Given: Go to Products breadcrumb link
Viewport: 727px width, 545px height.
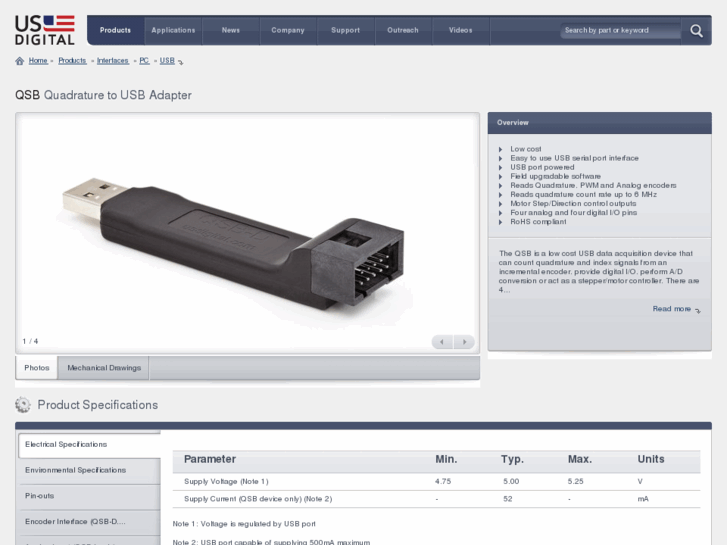Looking at the screenshot, I should point(72,61).
